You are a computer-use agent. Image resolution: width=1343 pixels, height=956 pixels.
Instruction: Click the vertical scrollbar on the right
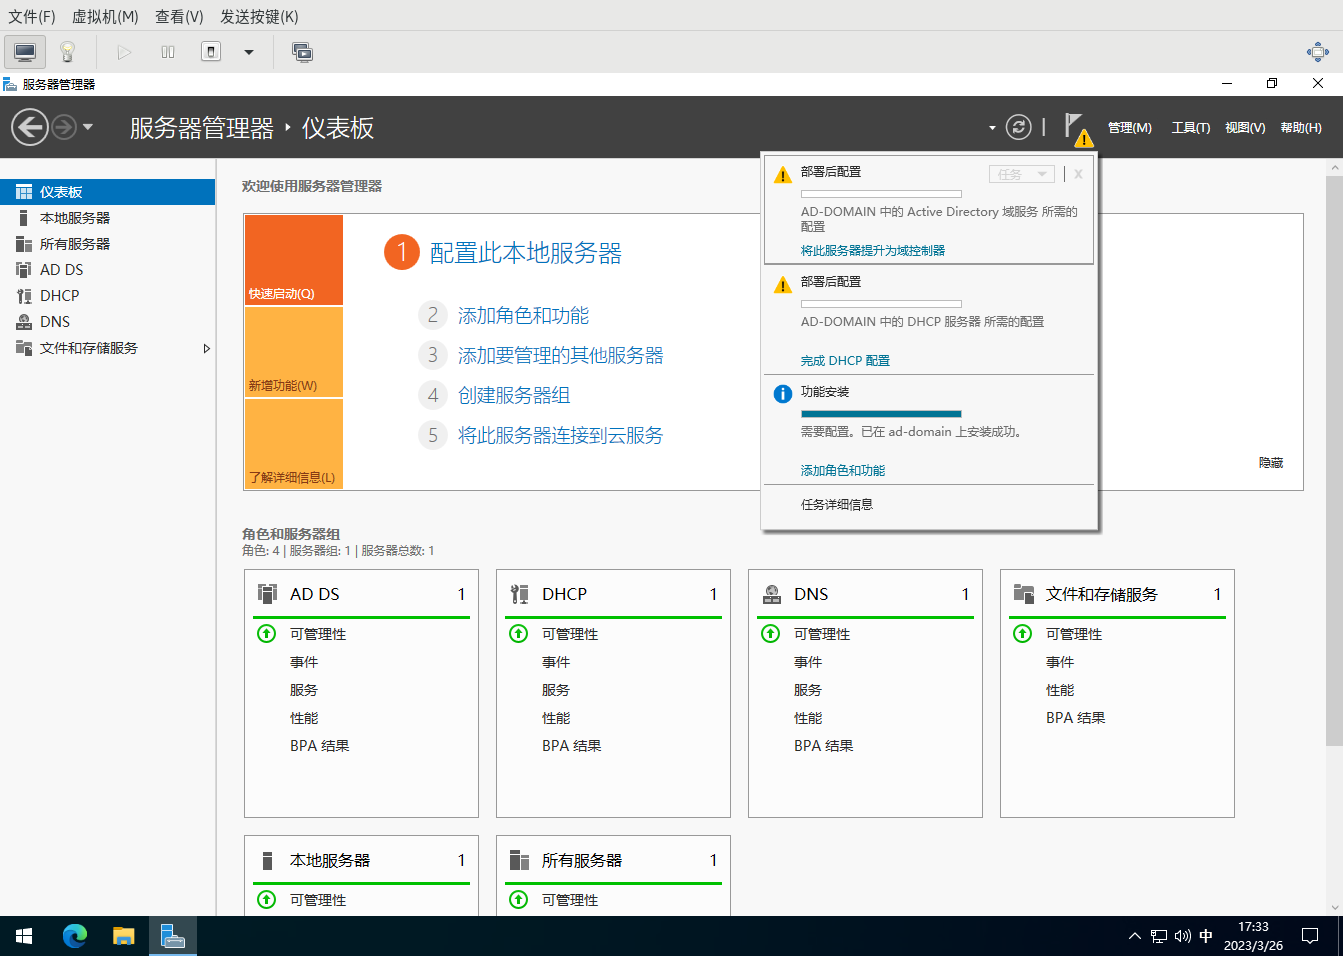tap(1334, 460)
